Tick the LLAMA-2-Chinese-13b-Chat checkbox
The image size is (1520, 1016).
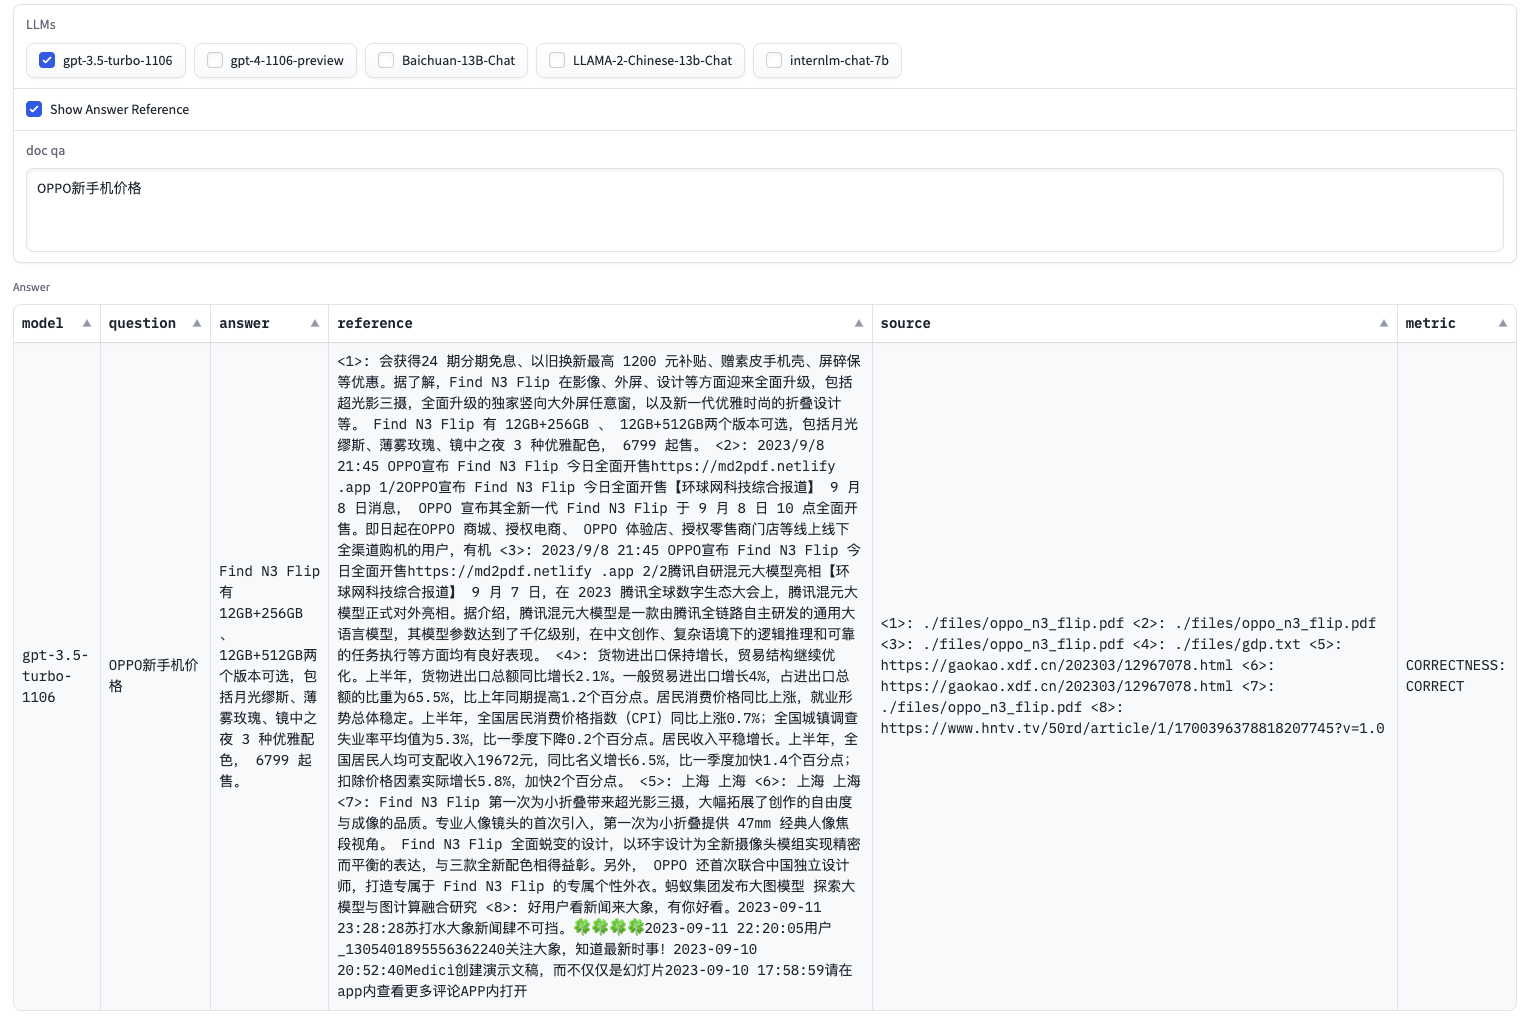pyautogui.click(x=557, y=60)
